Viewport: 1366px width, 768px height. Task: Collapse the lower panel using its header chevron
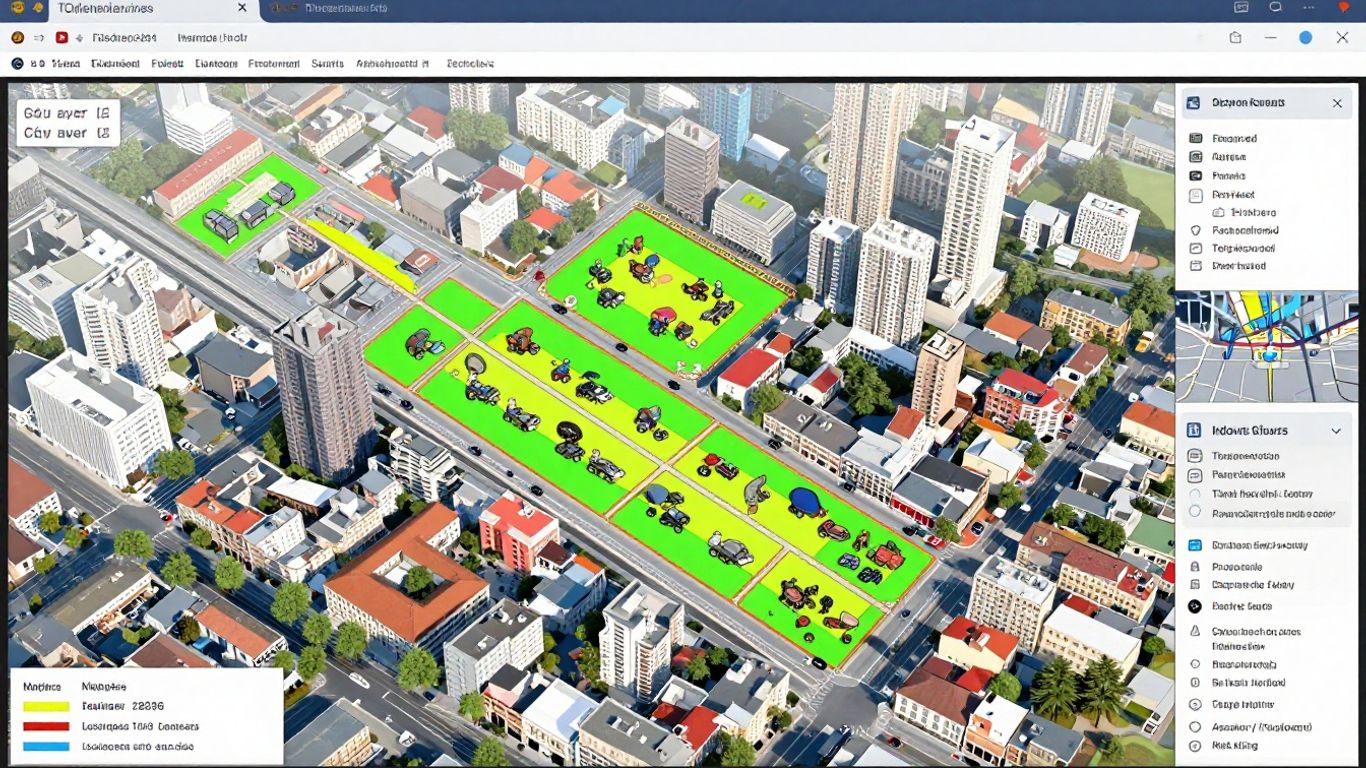(x=1336, y=431)
